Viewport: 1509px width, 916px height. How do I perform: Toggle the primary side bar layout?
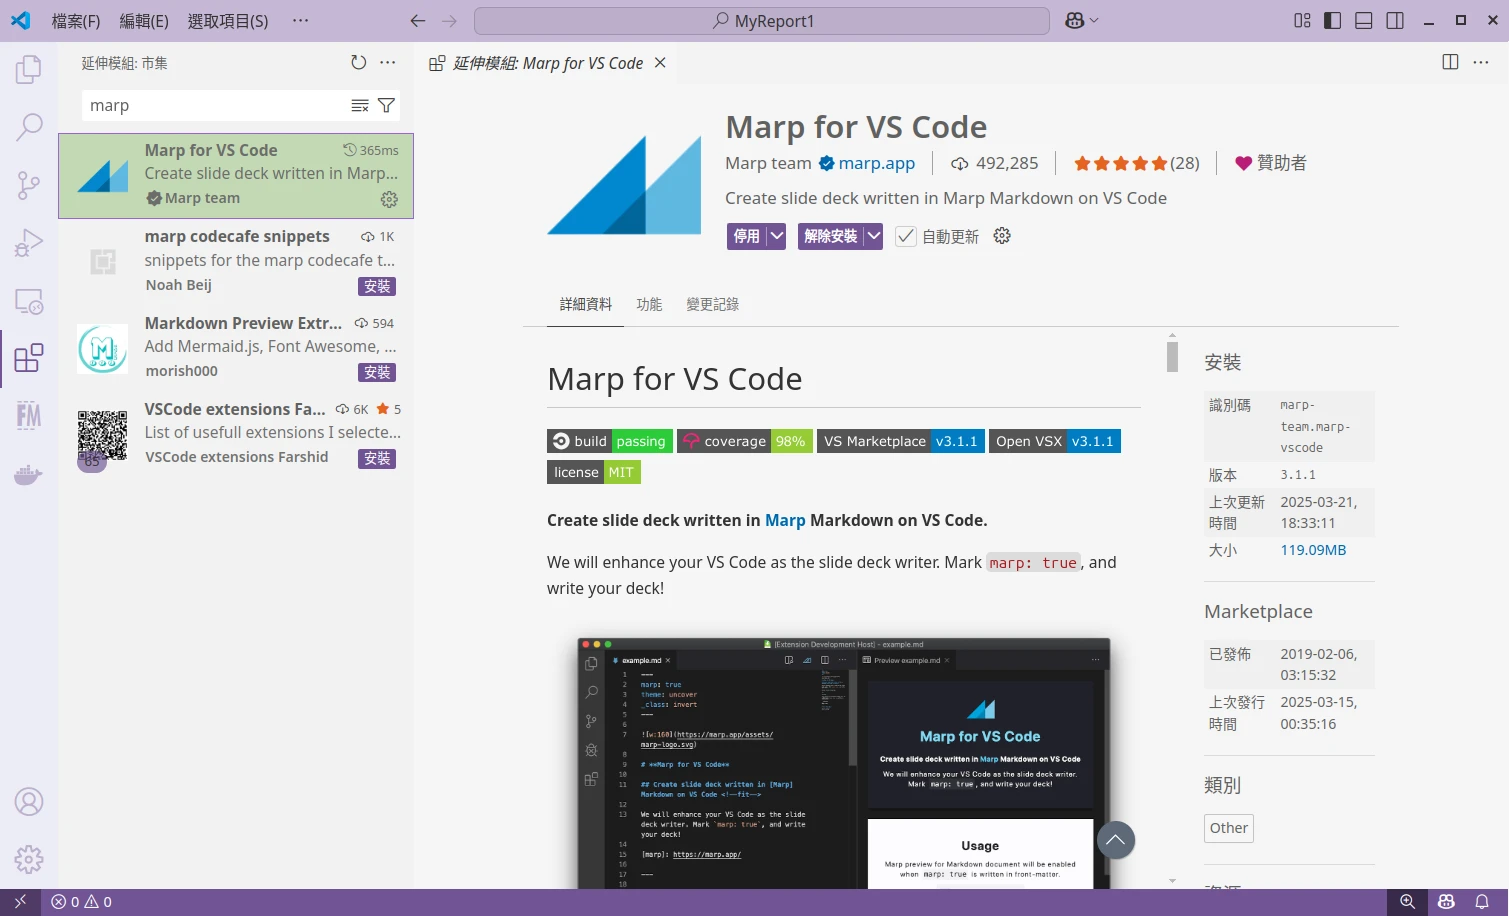point(1332,21)
